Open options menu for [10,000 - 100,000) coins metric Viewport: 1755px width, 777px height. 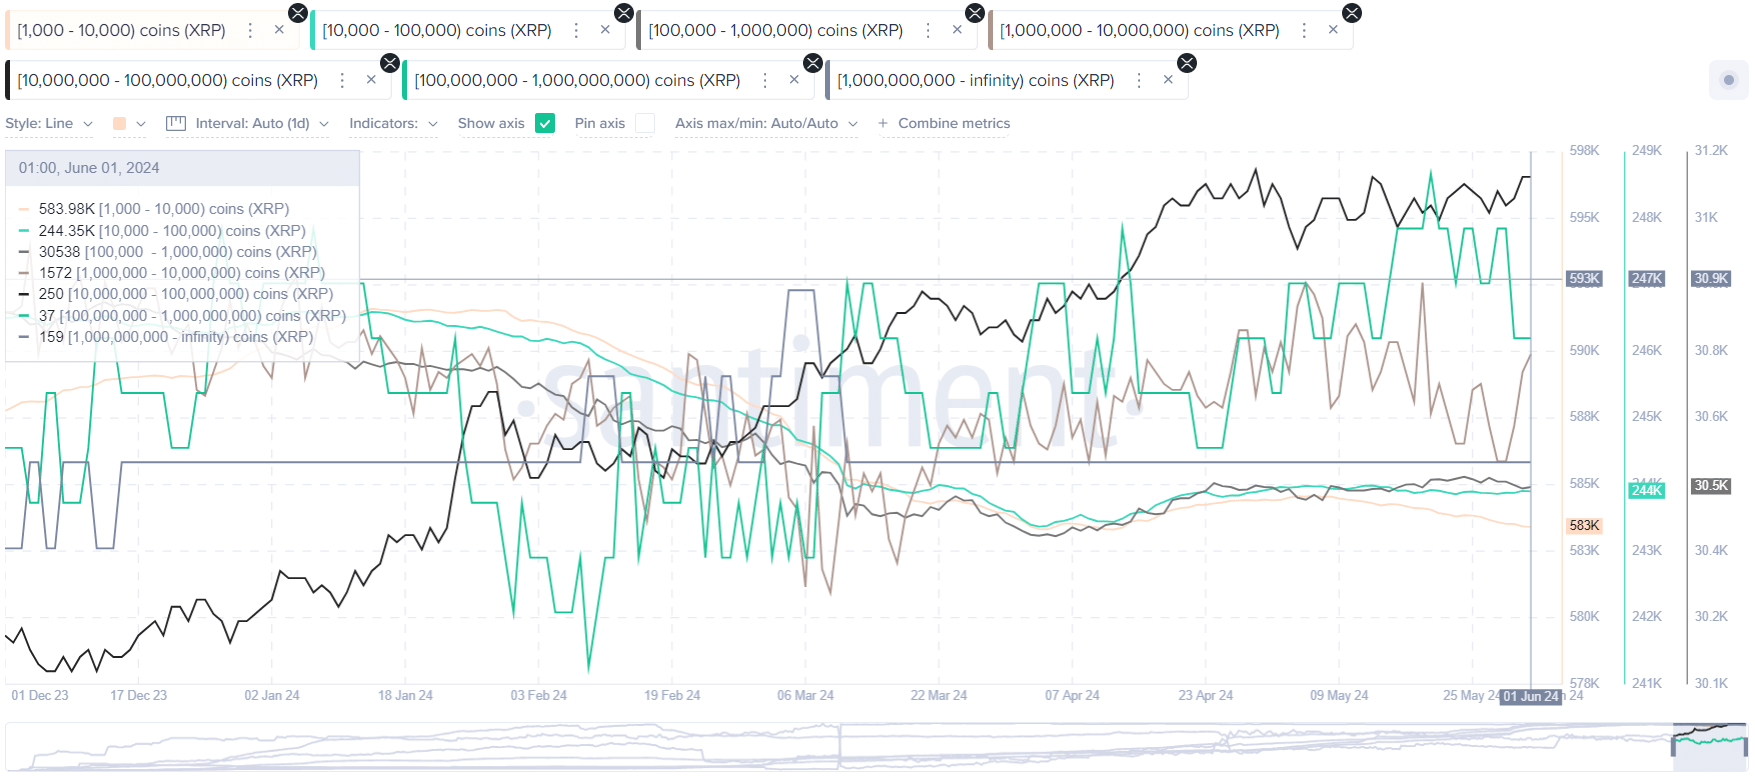(576, 31)
